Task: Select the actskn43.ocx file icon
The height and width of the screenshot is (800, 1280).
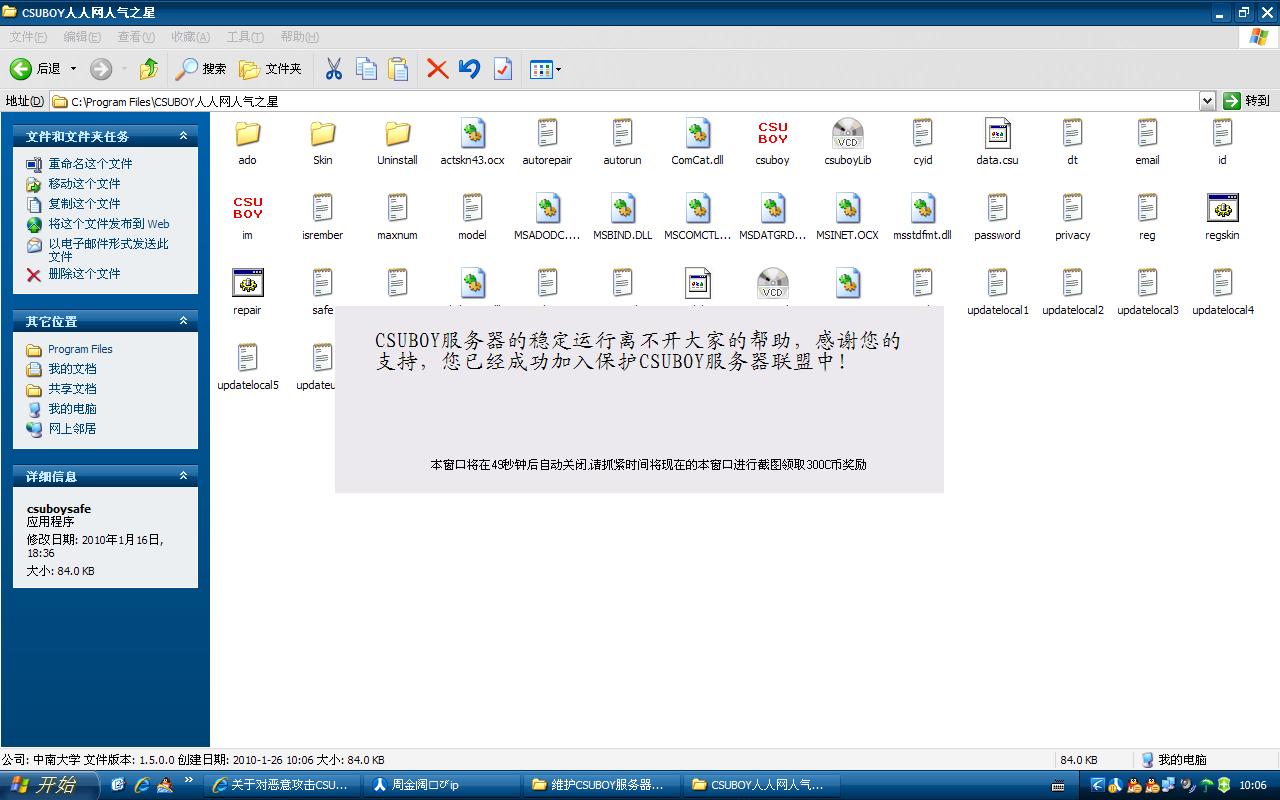Action: click(x=472, y=133)
